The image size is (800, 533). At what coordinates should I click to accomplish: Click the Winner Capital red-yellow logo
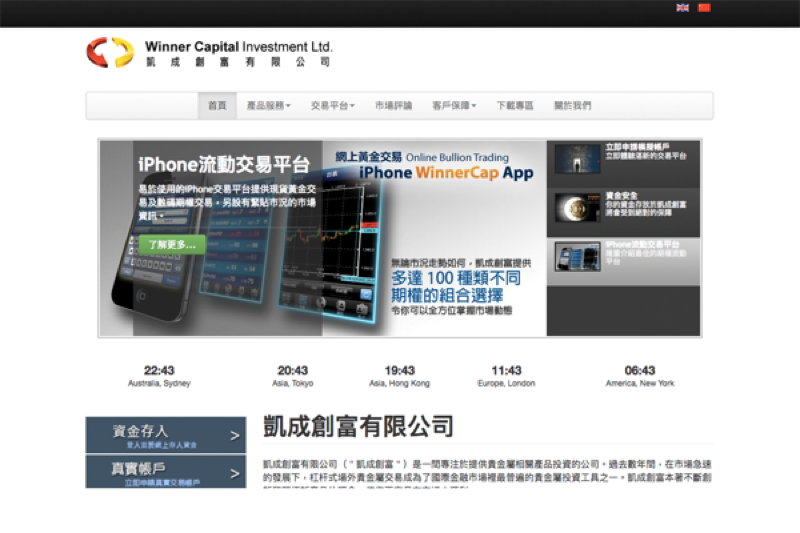tap(110, 52)
